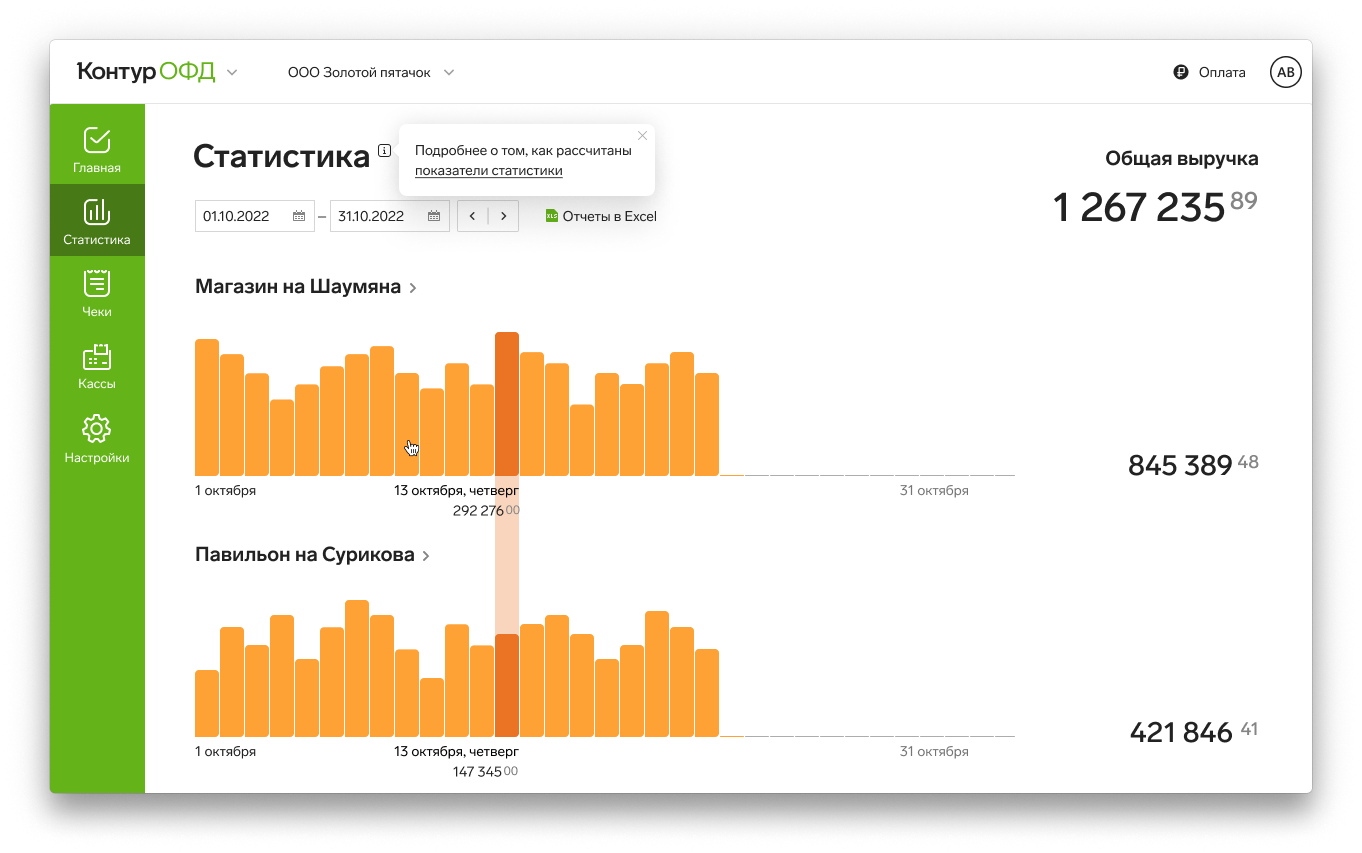Click the value 292 276 under Шаумяна chart

point(486,510)
